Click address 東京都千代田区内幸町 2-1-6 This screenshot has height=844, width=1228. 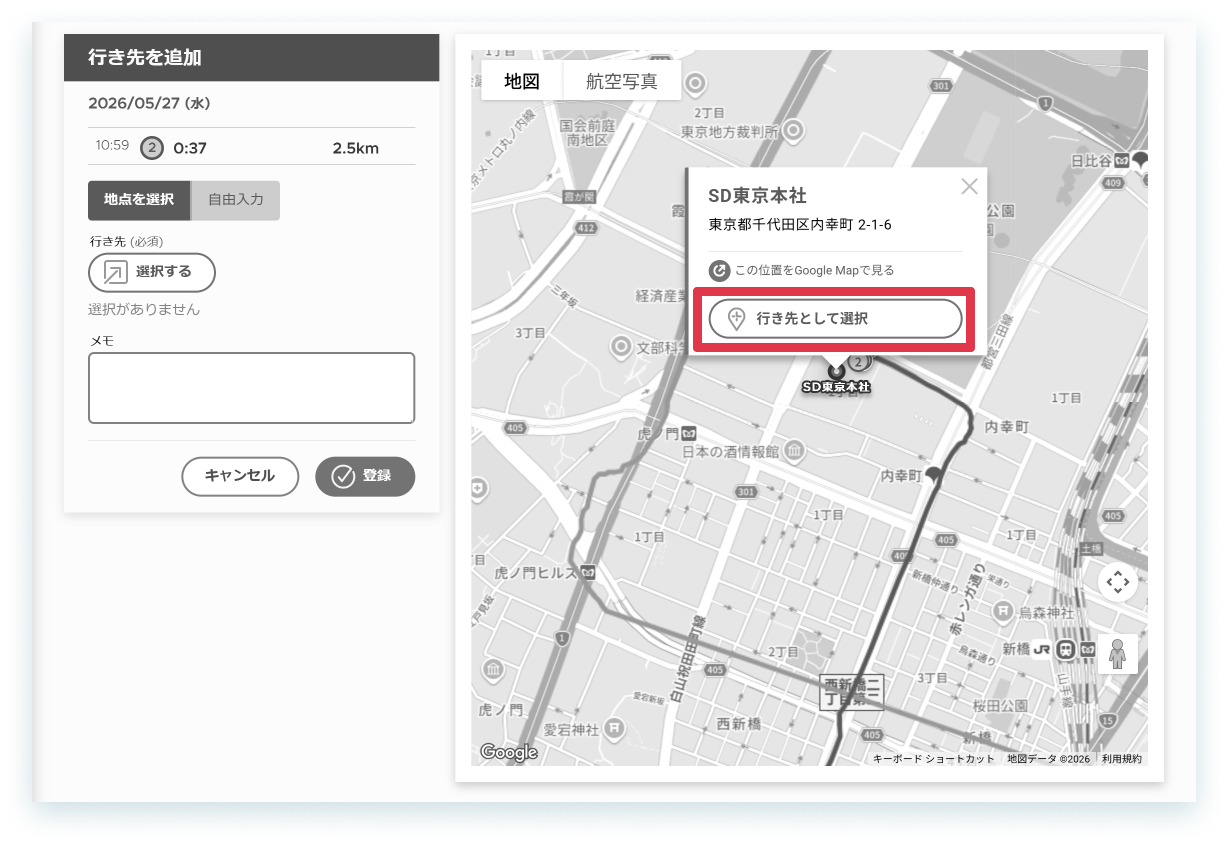point(800,225)
